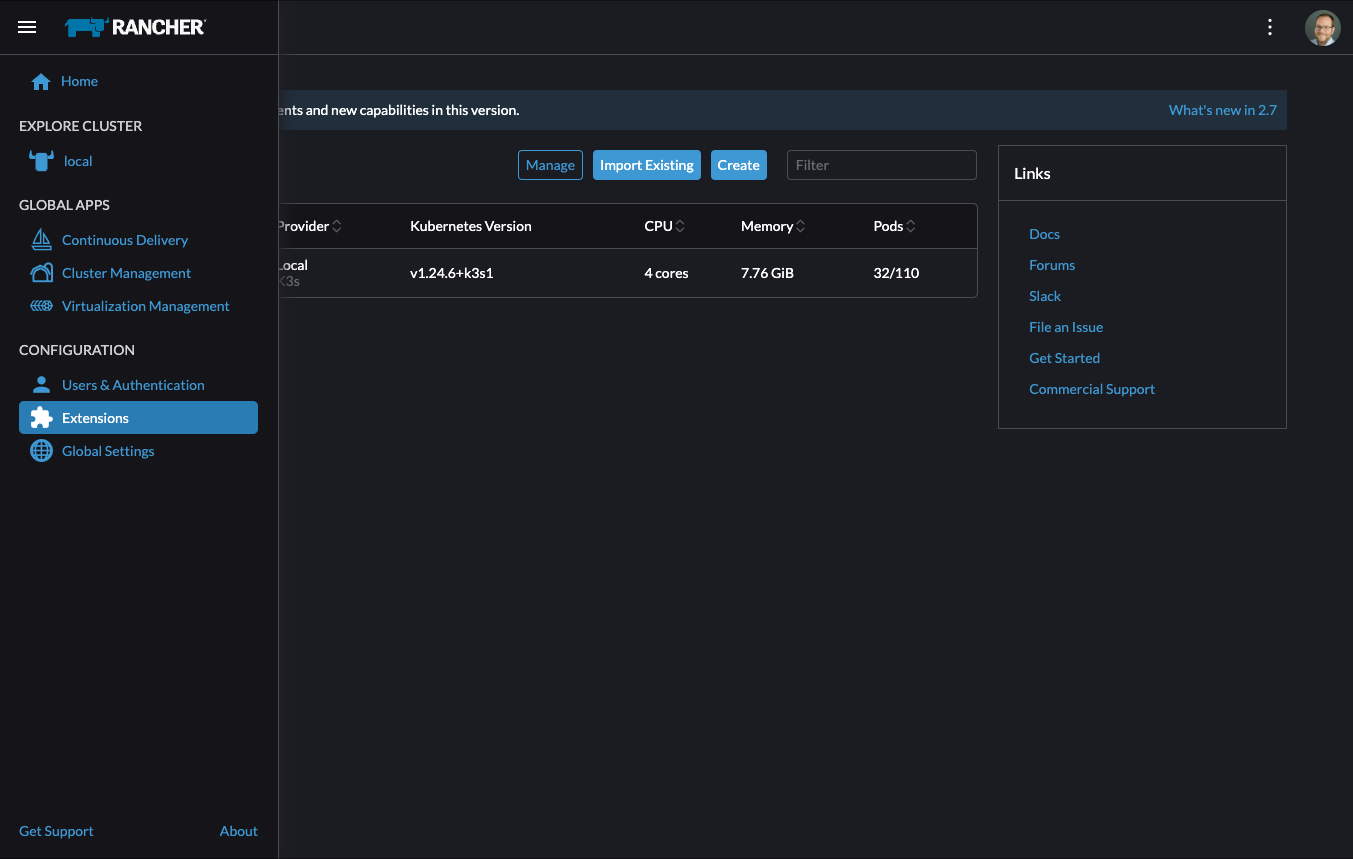Click the Global Settings globe icon

tap(41, 451)
